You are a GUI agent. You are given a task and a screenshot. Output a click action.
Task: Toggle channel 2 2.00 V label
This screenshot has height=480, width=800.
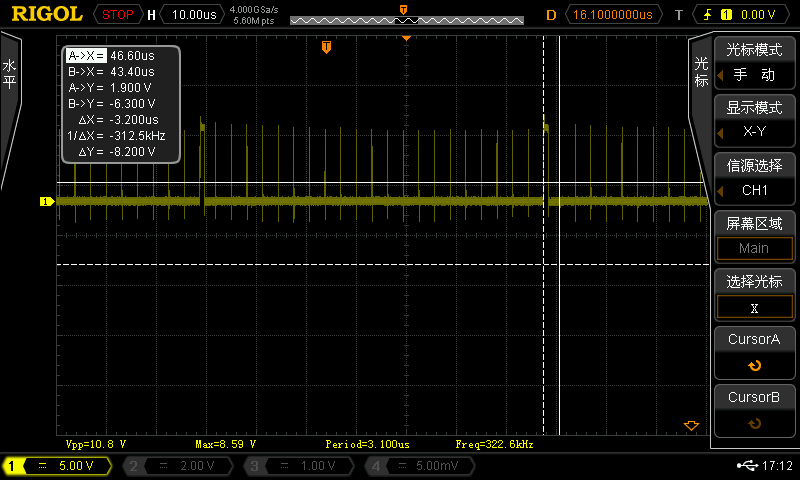[x=178, y=465]
